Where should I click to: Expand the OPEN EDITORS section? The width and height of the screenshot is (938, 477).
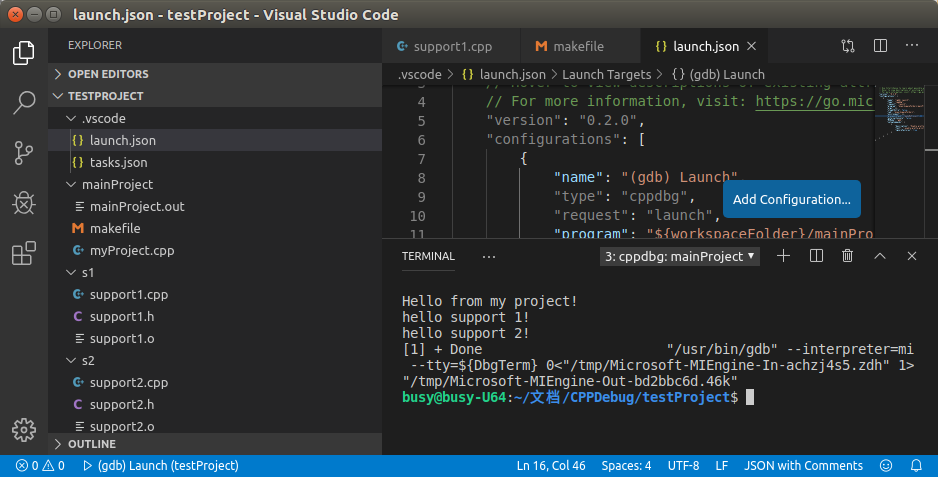pyautogui.click(x=215, y=74)
